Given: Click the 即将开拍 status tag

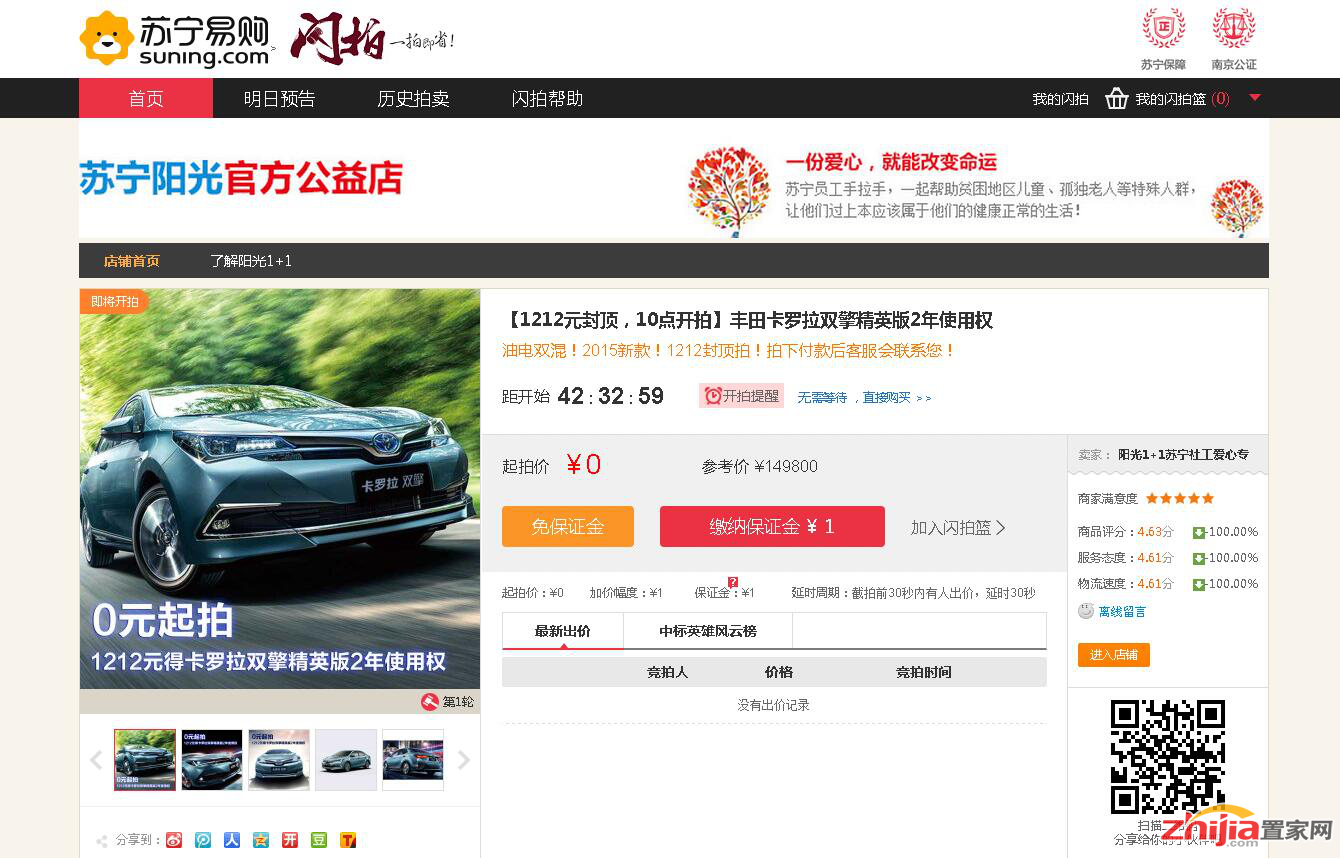Looking at the screenshot, I should pos(114,301).
